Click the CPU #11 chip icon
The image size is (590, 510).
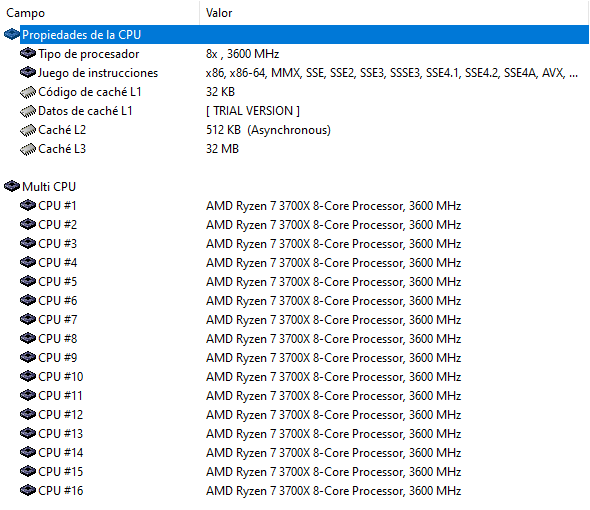(27, 395)
